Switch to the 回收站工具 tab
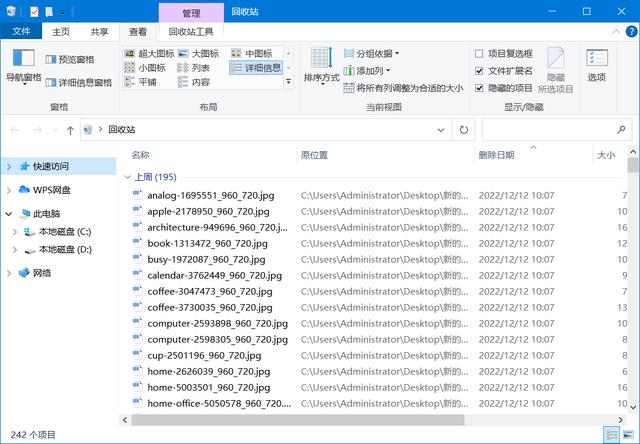 [x=191, y=31]
